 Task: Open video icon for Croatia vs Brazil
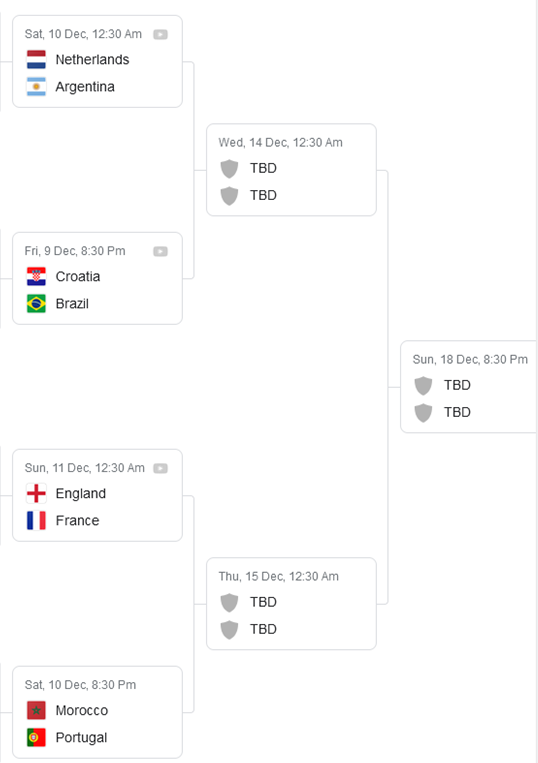tap(161, 252)
